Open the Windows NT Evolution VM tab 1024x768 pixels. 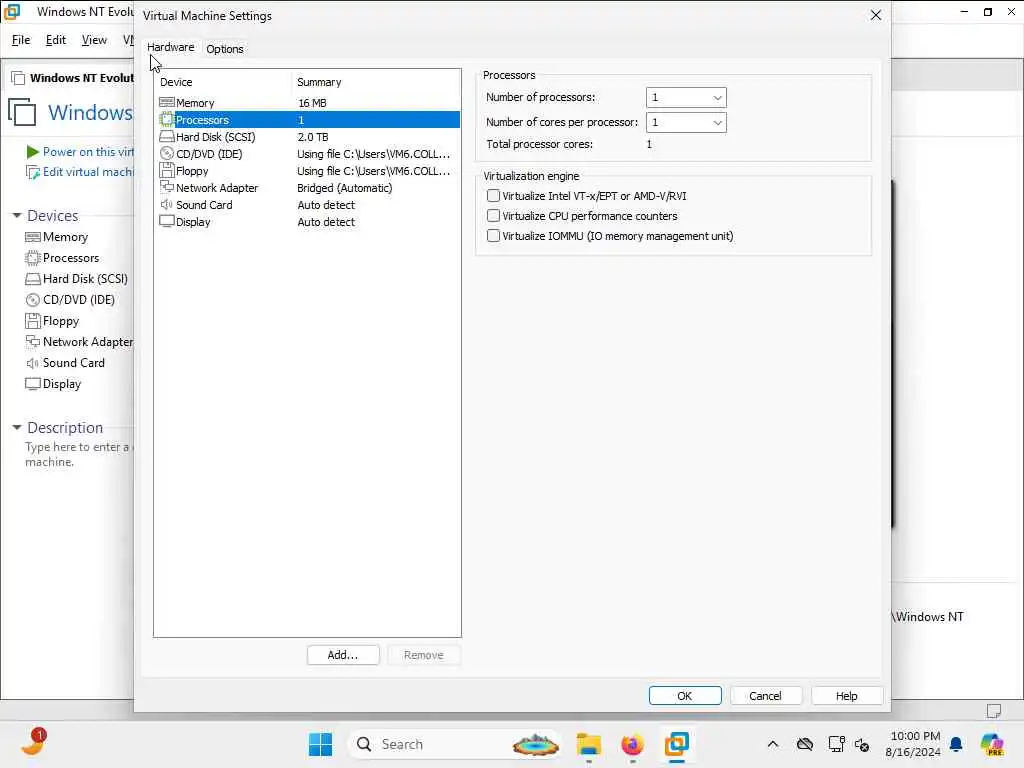pyautogui.click(x=72, y=78)
